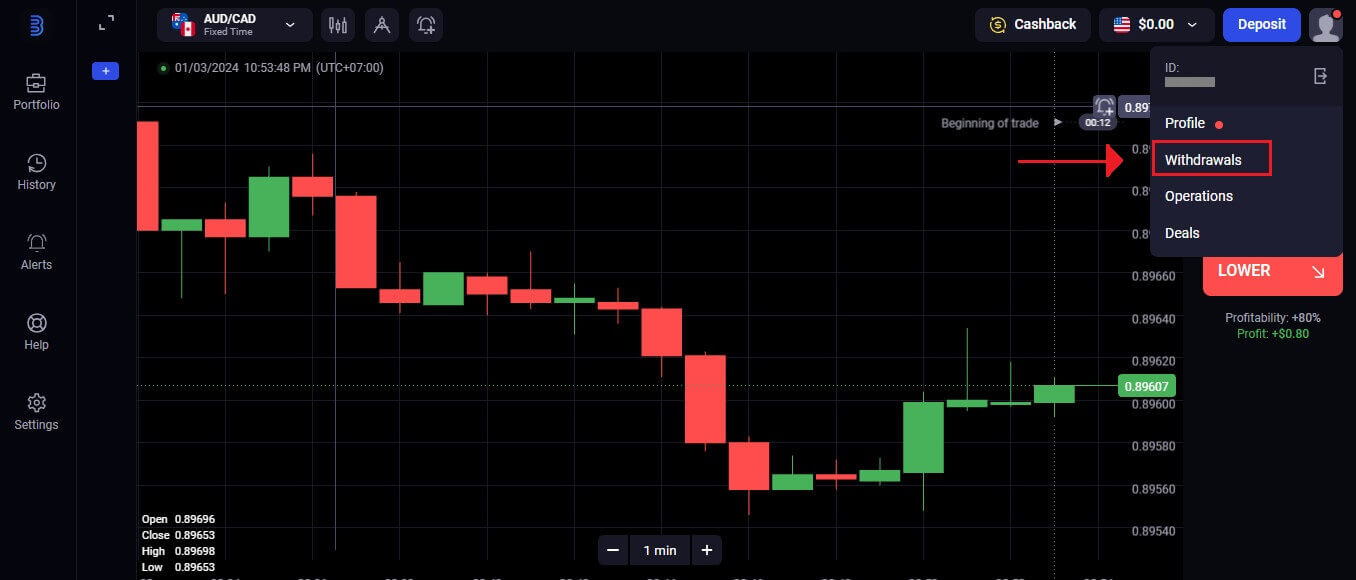Click the blue Deposit button
Screen dimensions: 1356x580
coord(1262,25)
